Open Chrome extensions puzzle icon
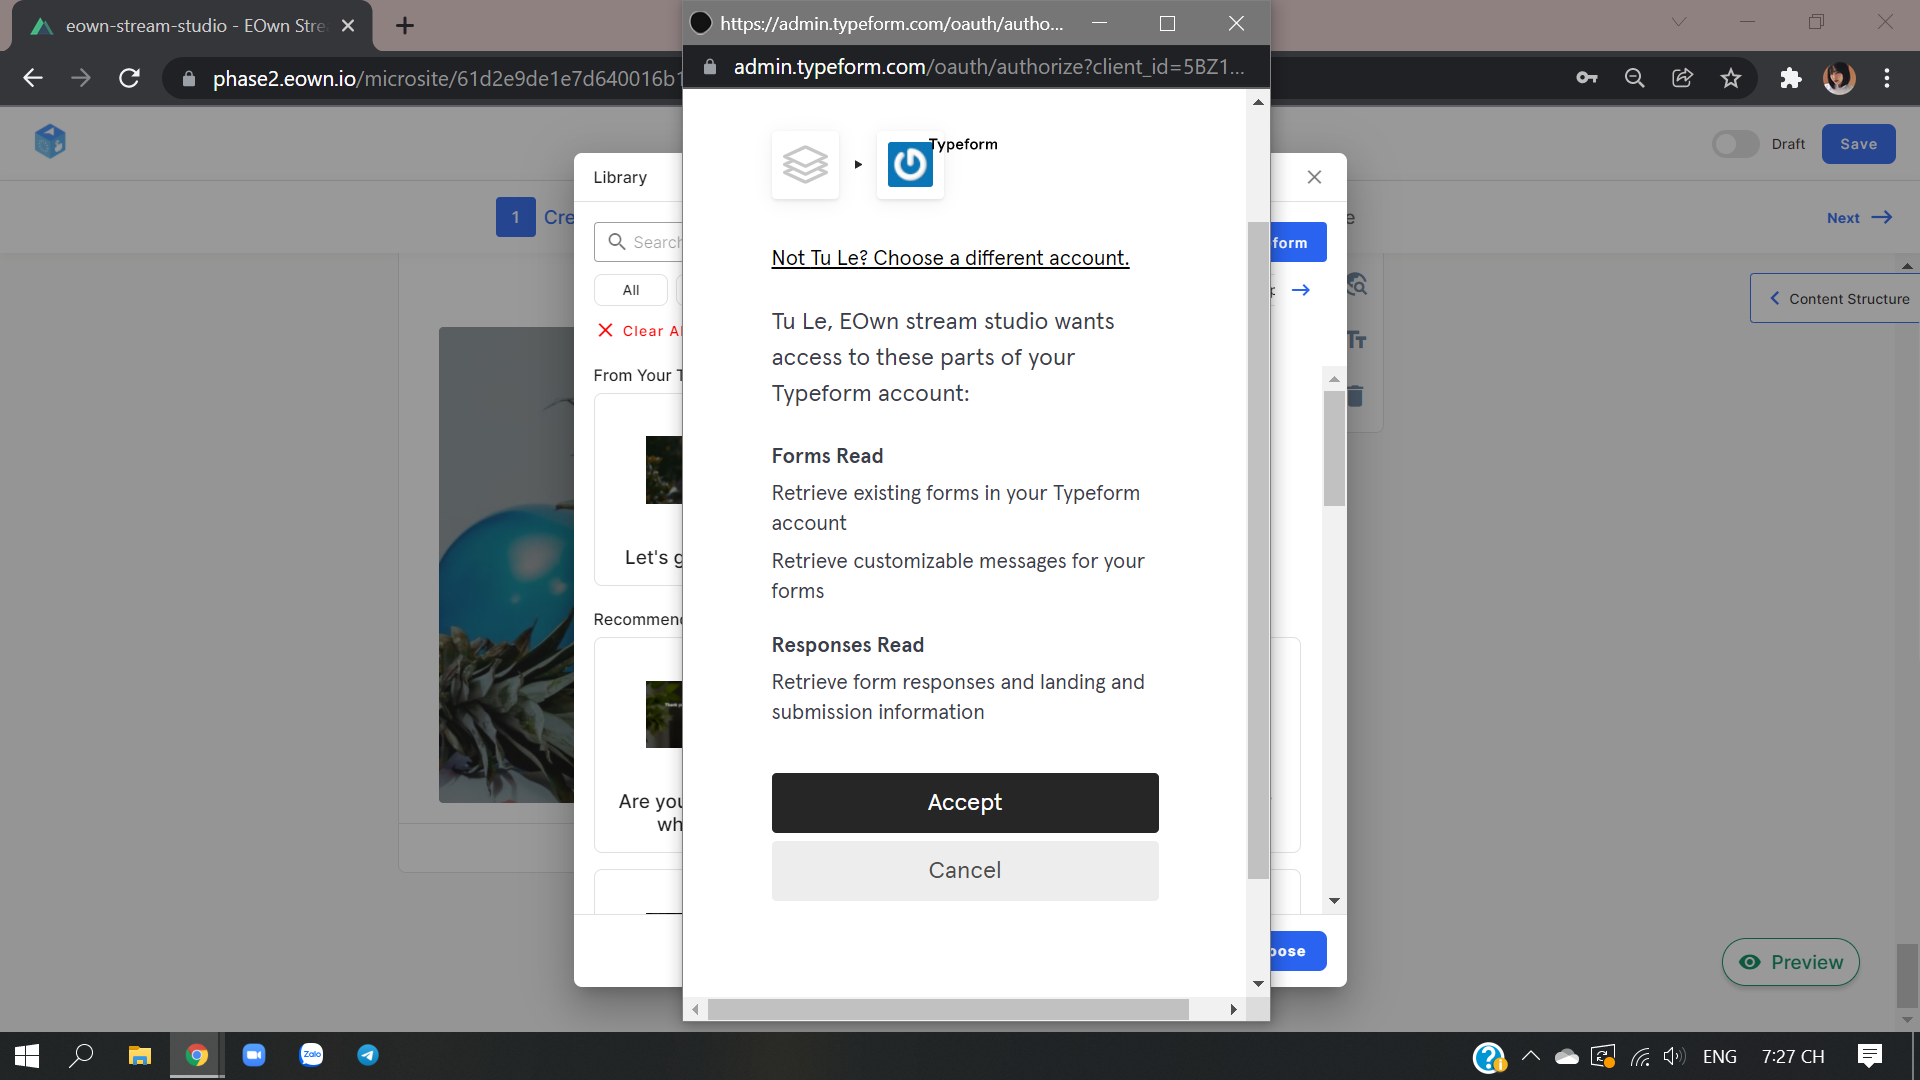 coord(1791,78)
